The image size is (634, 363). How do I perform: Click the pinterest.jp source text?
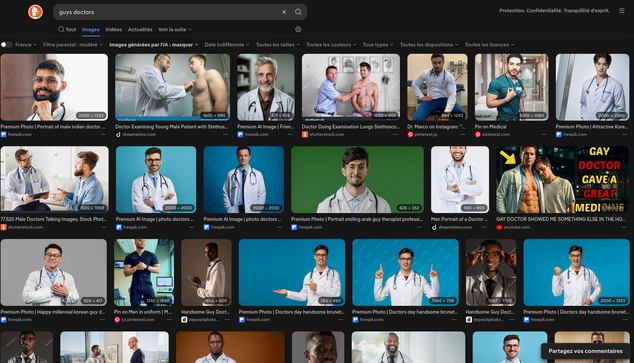[x=426, y=134]
